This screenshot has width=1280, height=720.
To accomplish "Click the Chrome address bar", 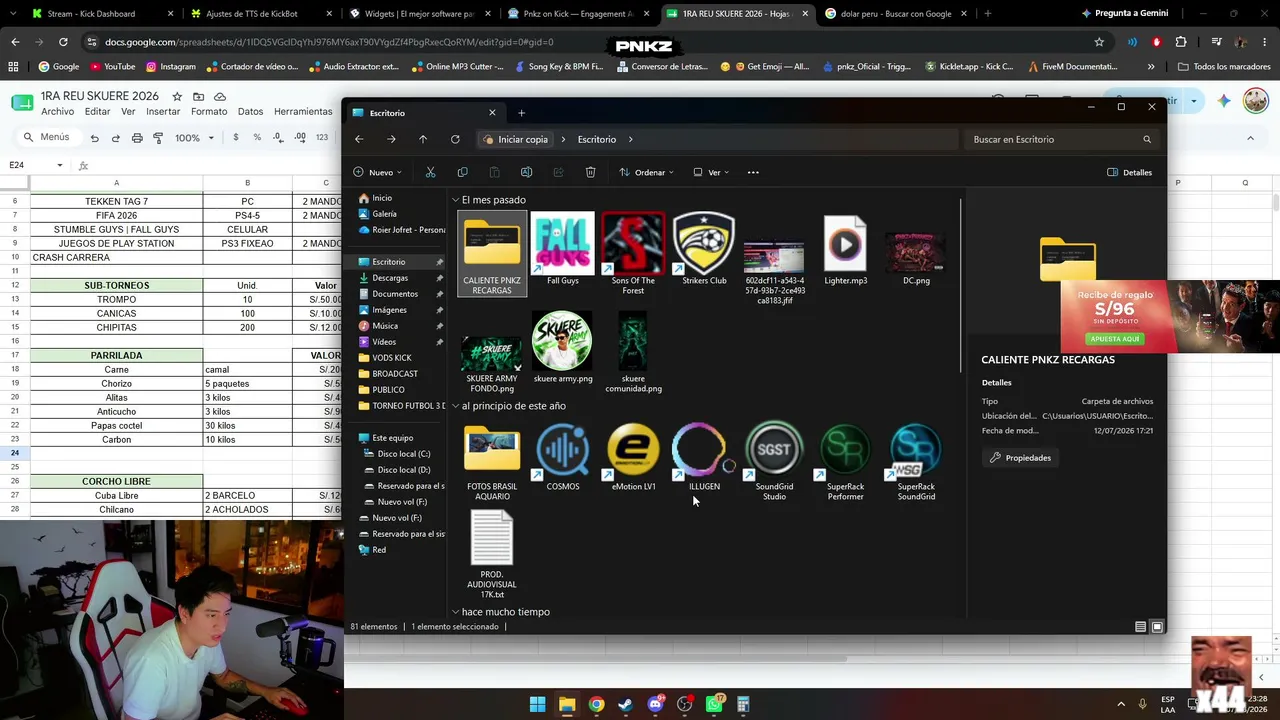I will [590, 42].
